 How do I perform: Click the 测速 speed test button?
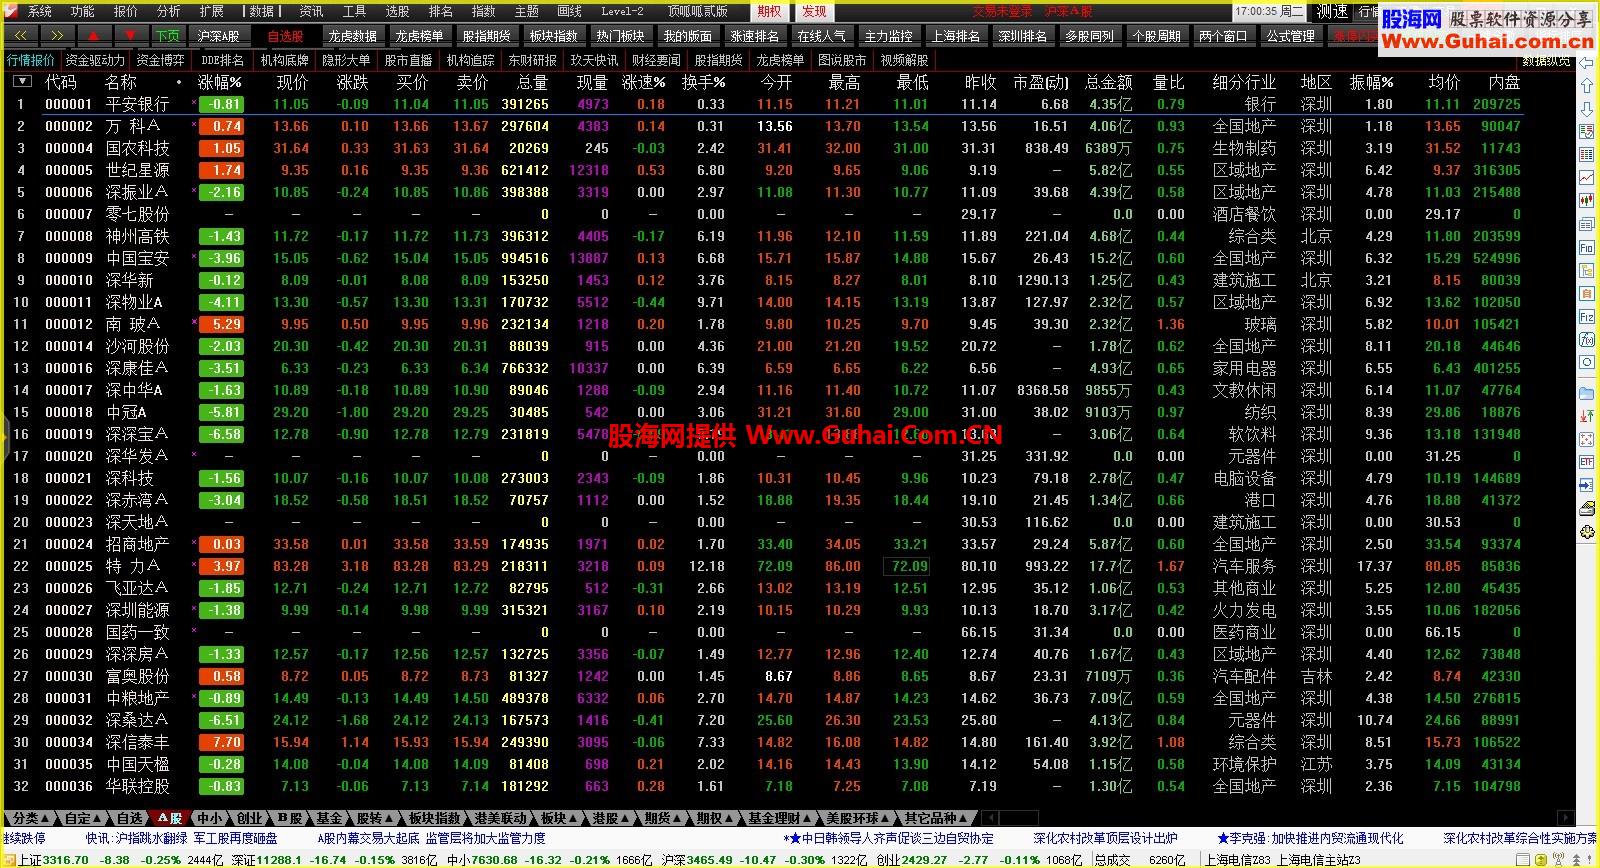[x=1332, y=12]
